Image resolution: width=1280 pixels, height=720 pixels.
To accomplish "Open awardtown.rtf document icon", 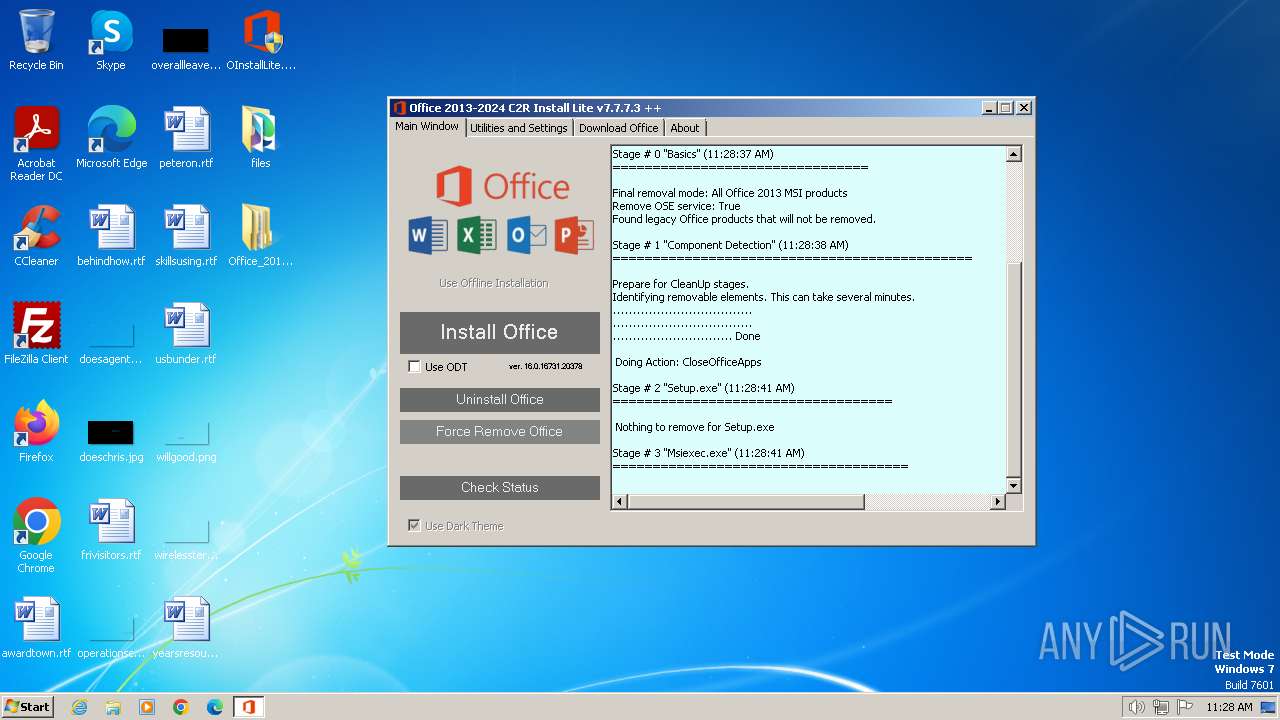I will point(36,627).
